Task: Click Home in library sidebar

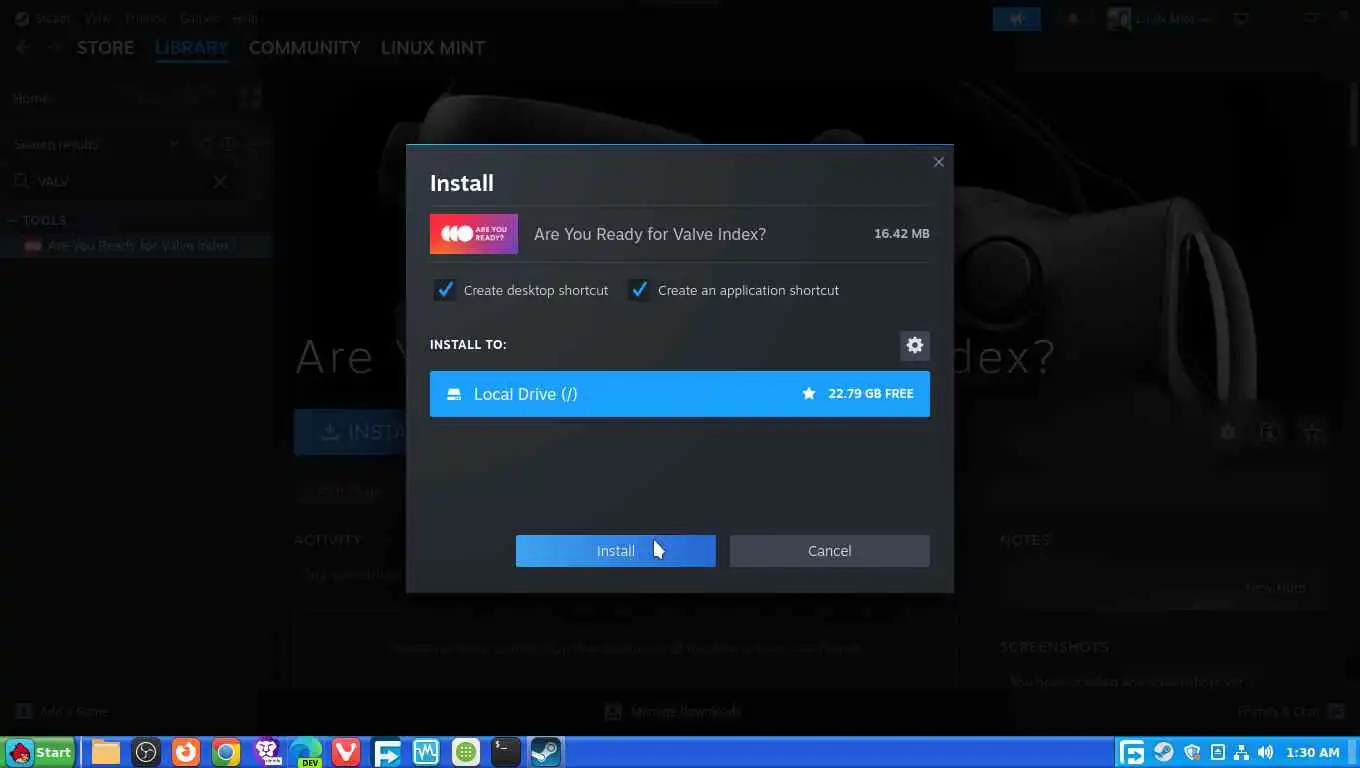Action: (31, 98)
